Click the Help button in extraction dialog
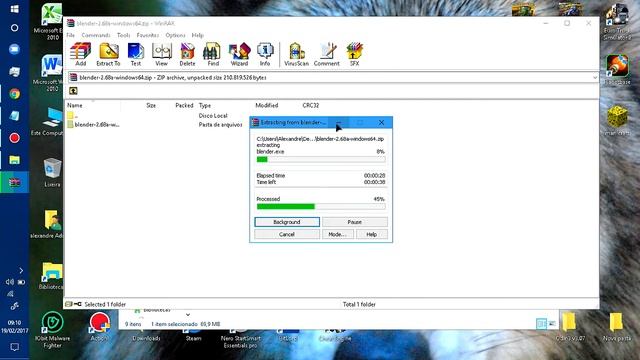The height and width of the screenshot is (360, 640). (x=371, y=234)
